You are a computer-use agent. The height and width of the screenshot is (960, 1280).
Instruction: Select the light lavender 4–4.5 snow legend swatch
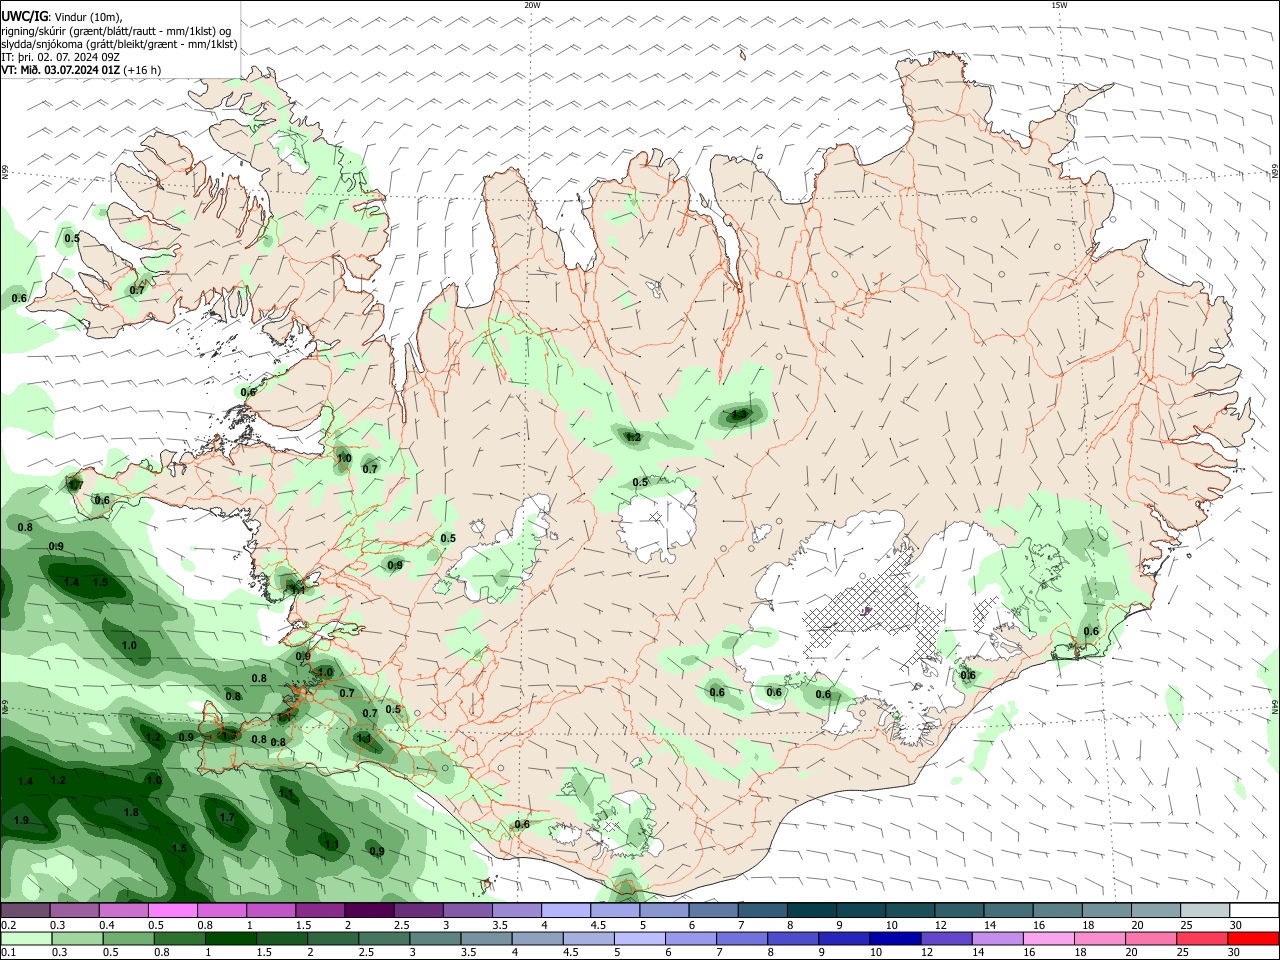pos(566,911)
